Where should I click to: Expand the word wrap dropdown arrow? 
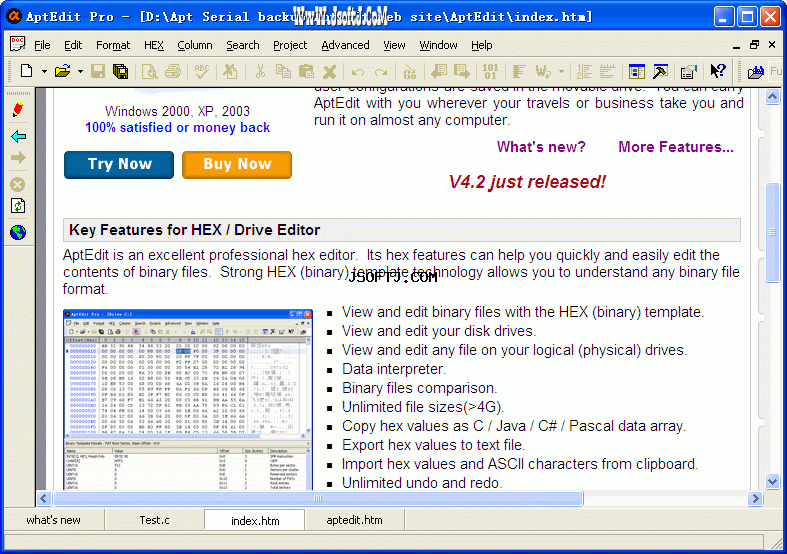tap(561, 72)
